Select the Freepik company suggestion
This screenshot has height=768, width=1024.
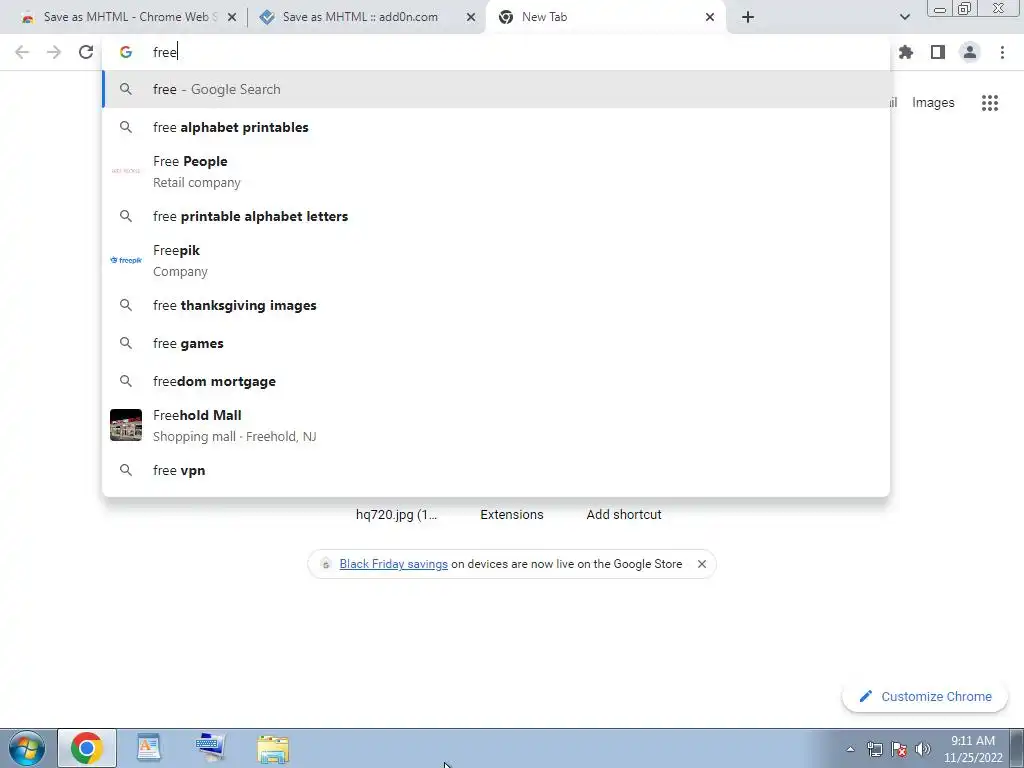pyautogui.click(x=496, y=261)
